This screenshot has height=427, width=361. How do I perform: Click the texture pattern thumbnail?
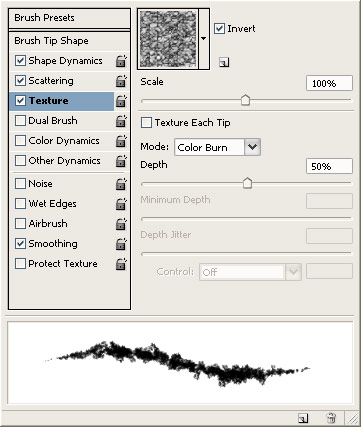pos(168,39)
